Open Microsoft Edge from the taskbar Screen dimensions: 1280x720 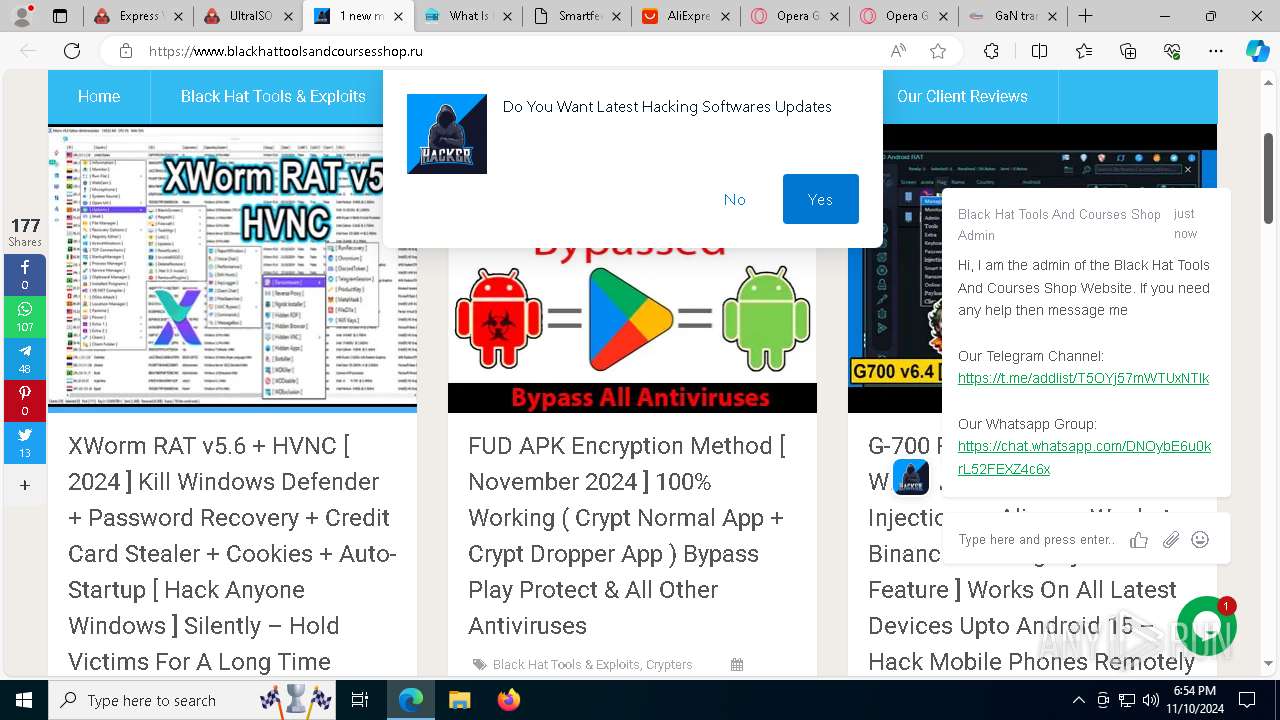tap(411, 700)
